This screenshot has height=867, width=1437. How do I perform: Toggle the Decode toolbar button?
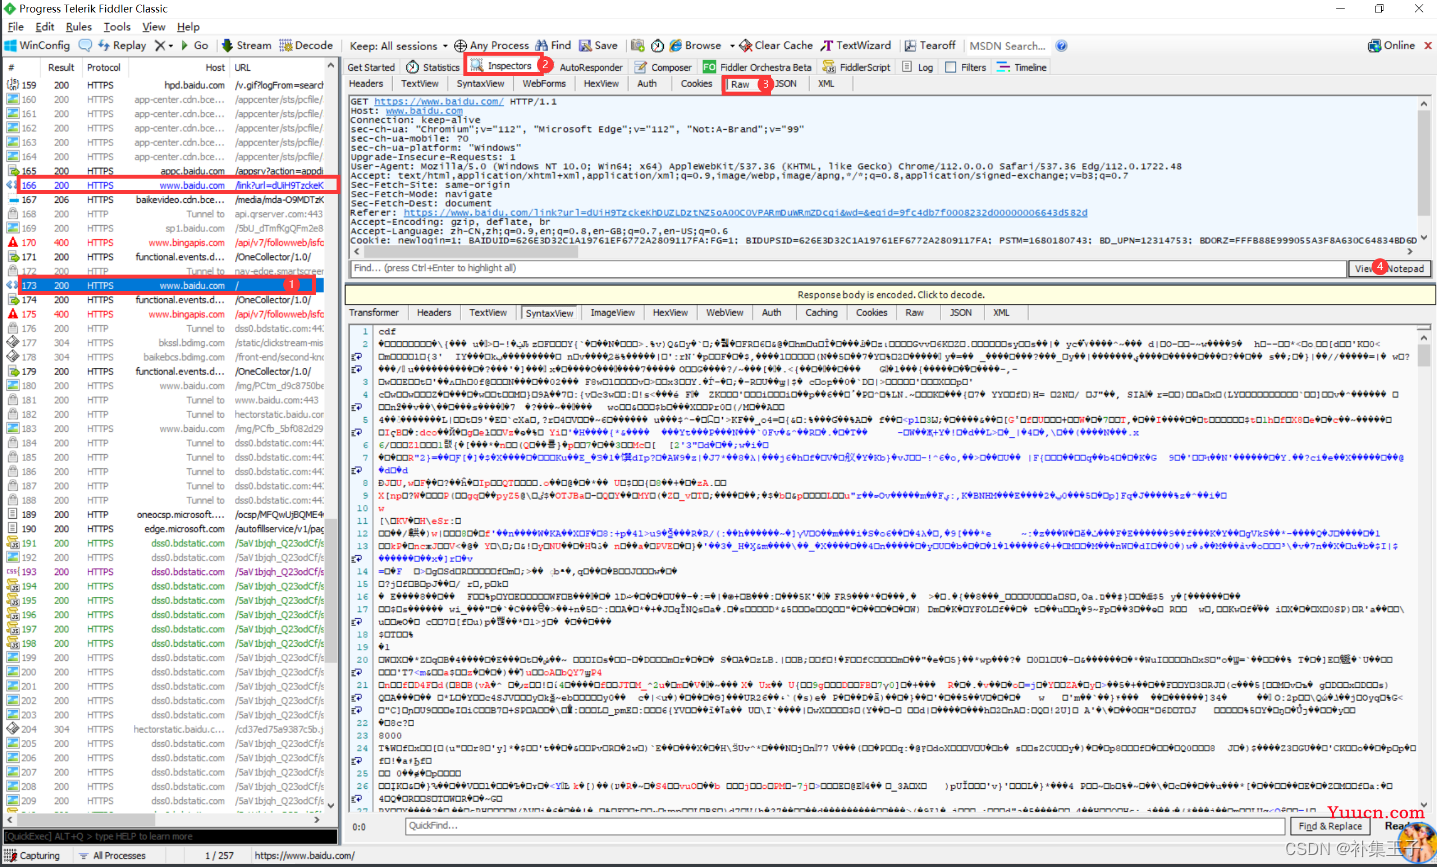[306, 46]
